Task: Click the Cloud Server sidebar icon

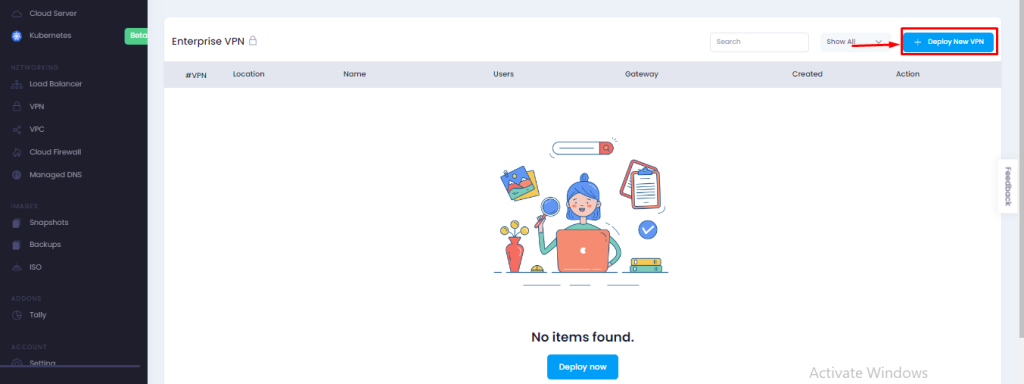Action: pos(17,13)
